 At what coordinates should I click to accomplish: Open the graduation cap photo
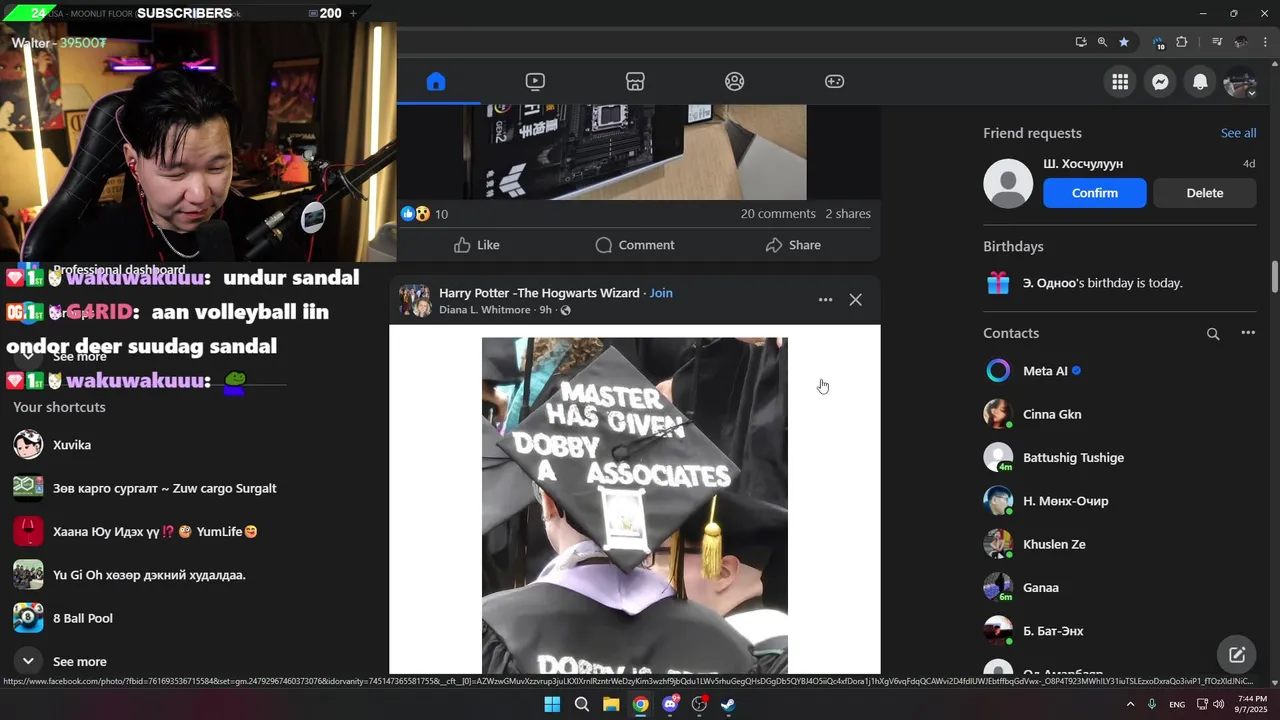pyautogui.click(x=635, y=505)
